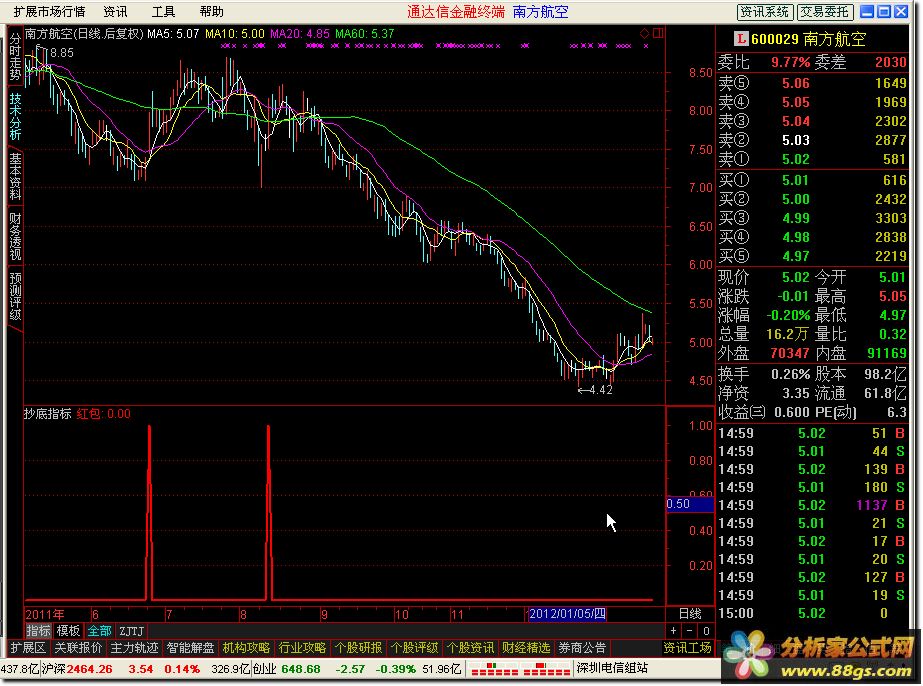
Task: Click the 买① price 5.01 row
Action: [x=812, y=180]
